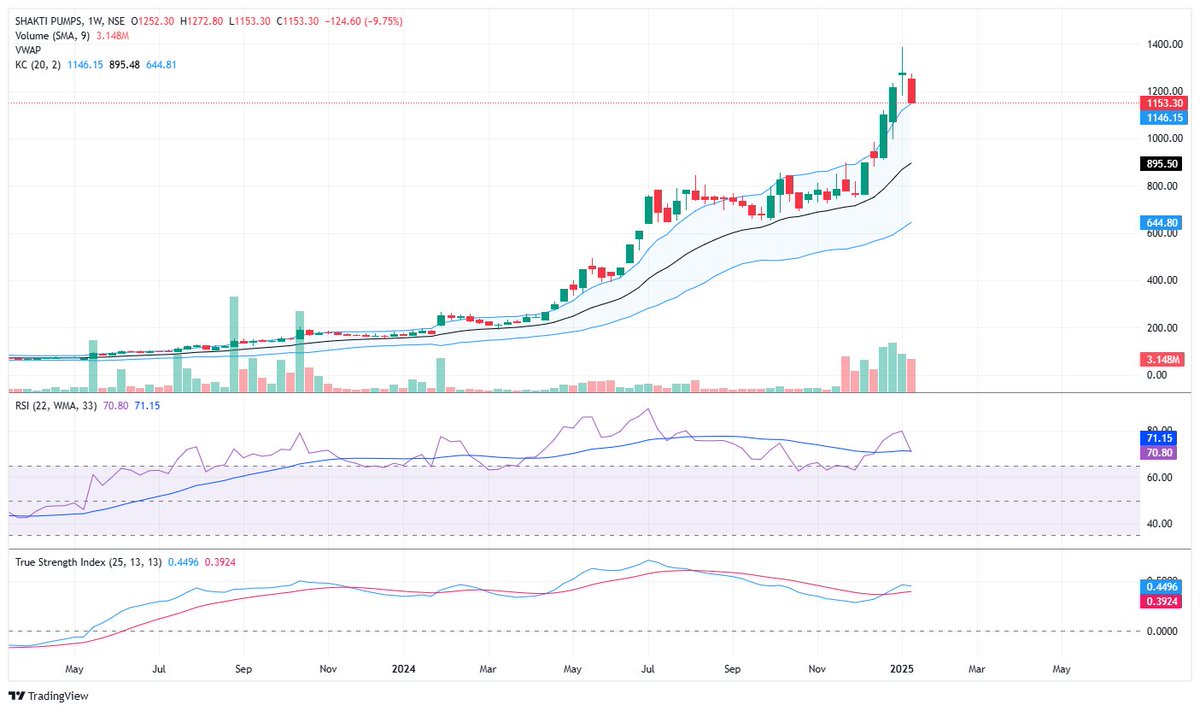Click the 40.00 RSI scale label
Viewport: 1200px width, 711px height.
click(1162, 524)
